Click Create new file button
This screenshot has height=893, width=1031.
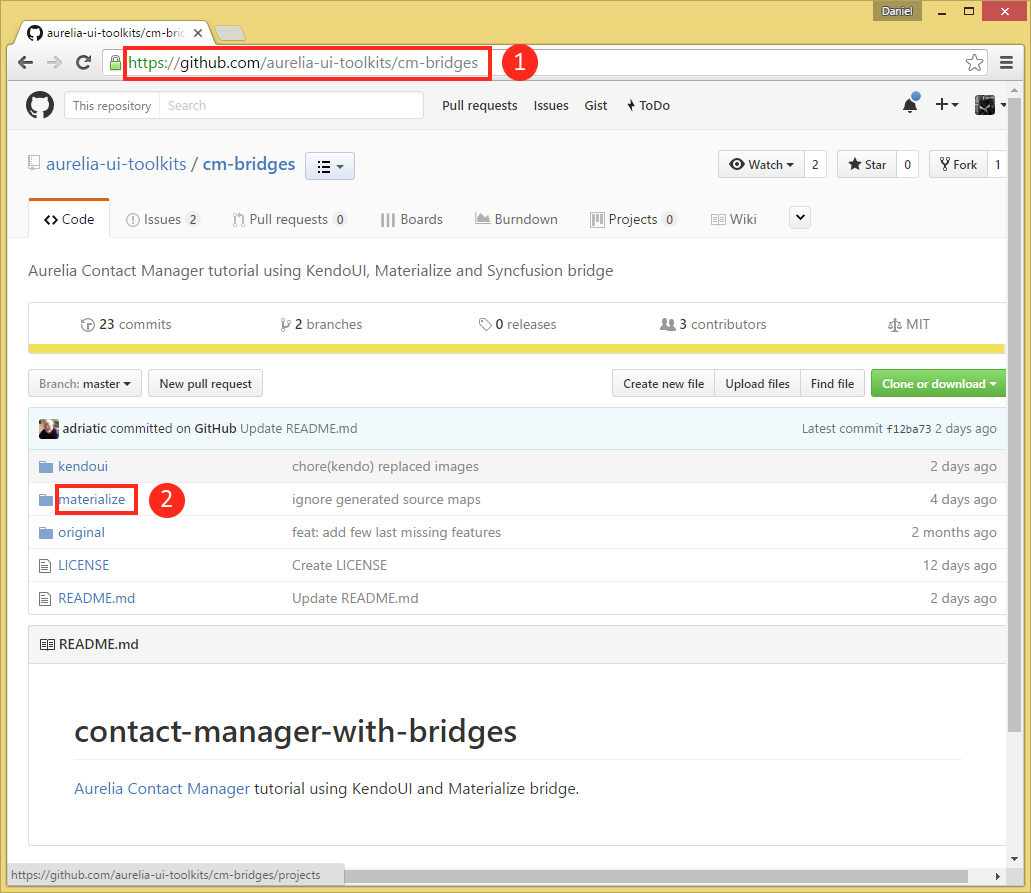(x=663, y=383)
